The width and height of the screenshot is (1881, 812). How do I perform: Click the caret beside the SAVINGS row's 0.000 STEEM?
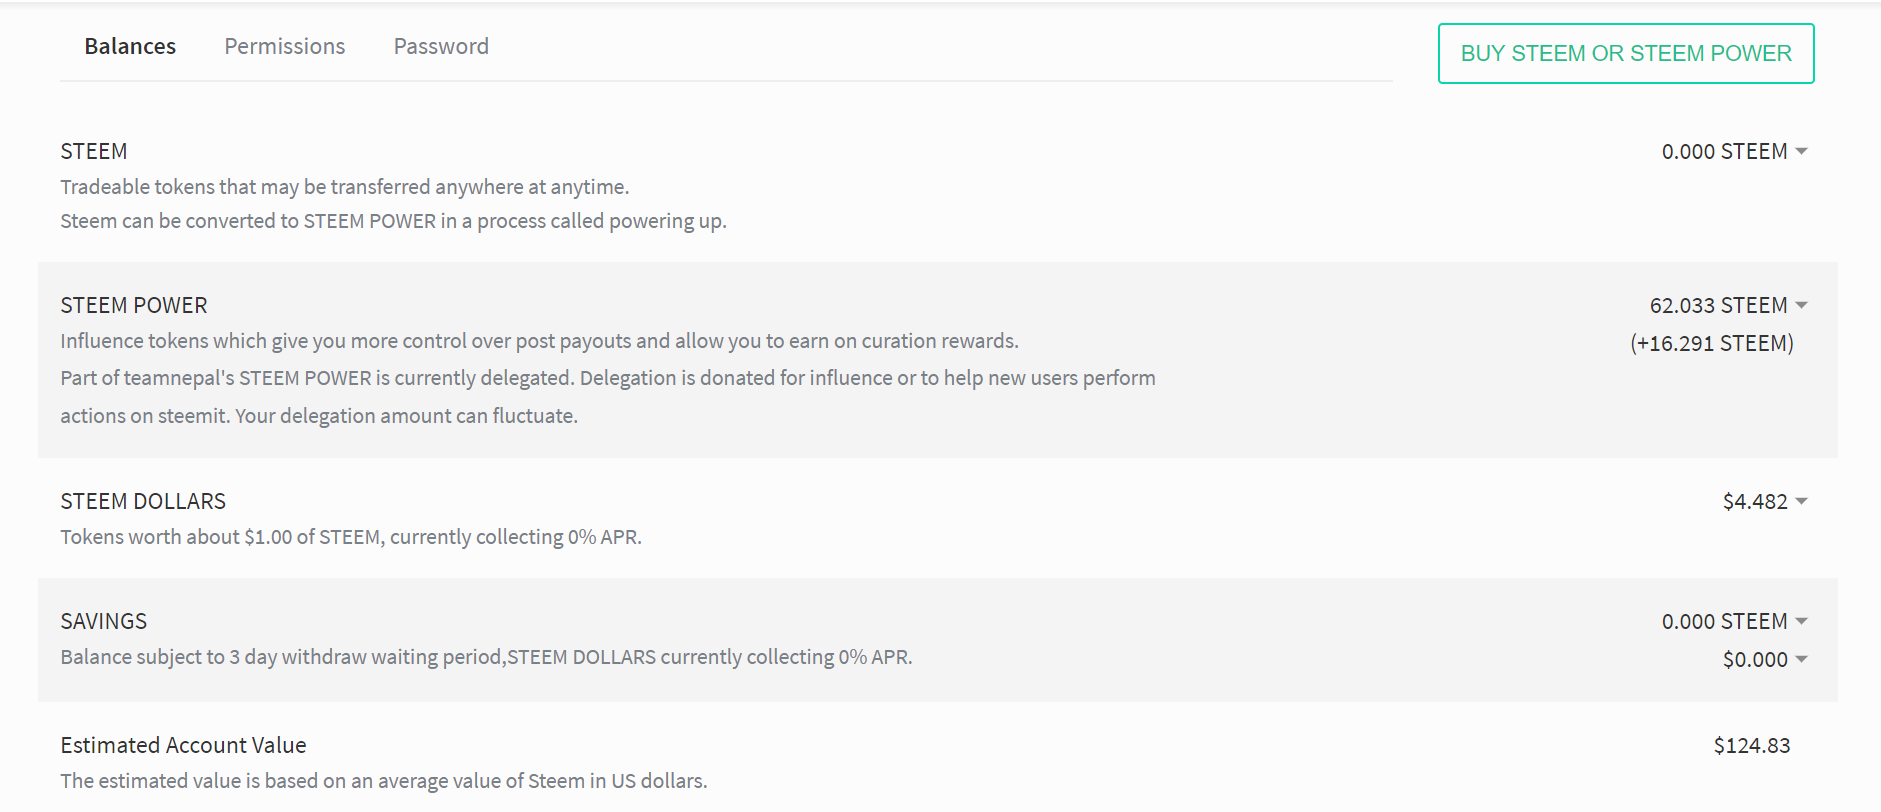coord(1801,621)
